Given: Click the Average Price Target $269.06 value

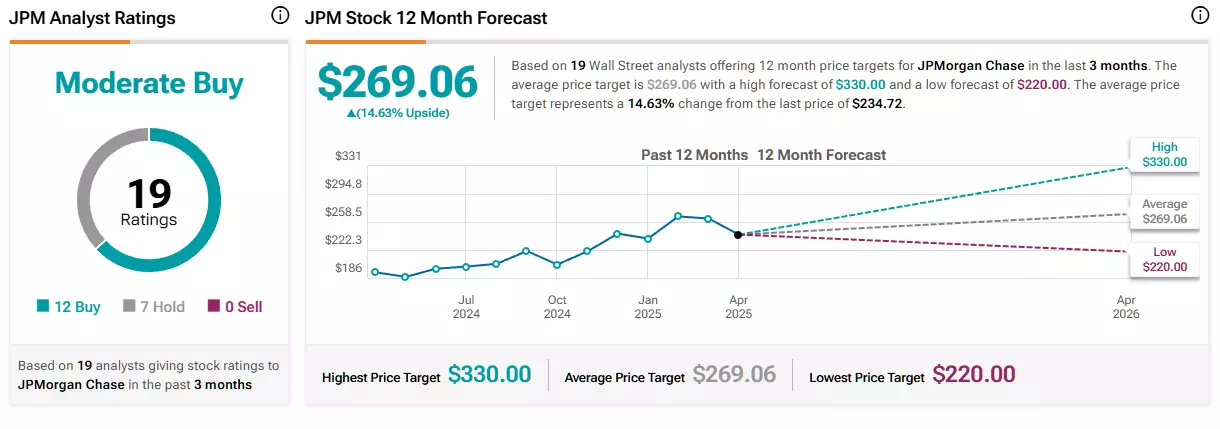Looking at the screenshot, I should click(733, 375).
